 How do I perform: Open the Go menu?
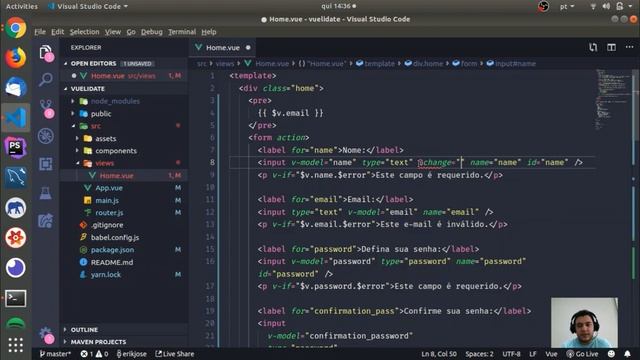[x=131, y=32]
